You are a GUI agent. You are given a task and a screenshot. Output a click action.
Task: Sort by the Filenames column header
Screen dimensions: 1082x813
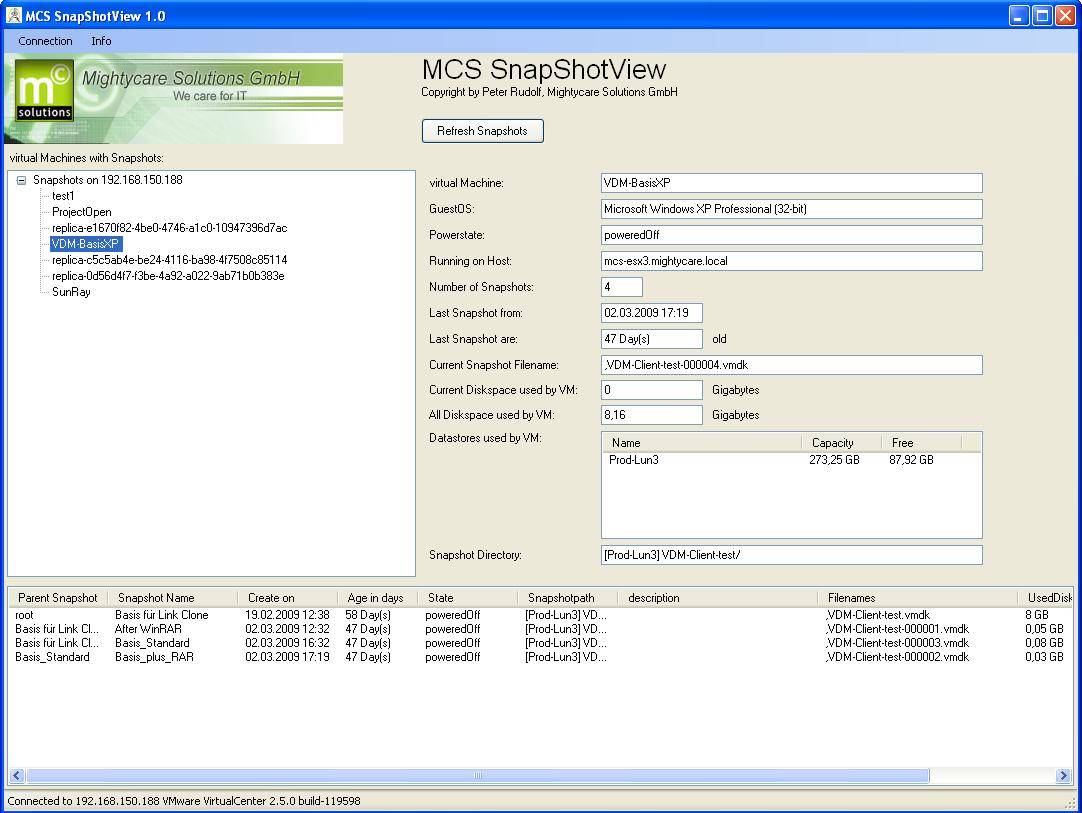(918, 598)
